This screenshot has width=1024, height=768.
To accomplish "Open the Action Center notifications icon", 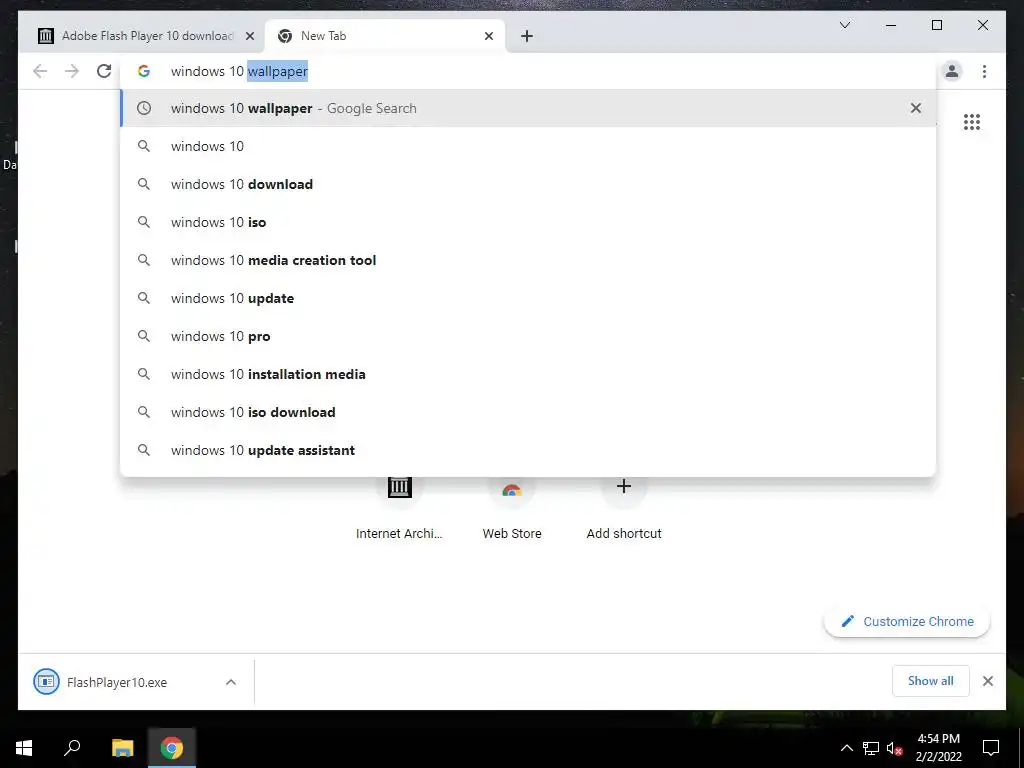I will [991, 748].
